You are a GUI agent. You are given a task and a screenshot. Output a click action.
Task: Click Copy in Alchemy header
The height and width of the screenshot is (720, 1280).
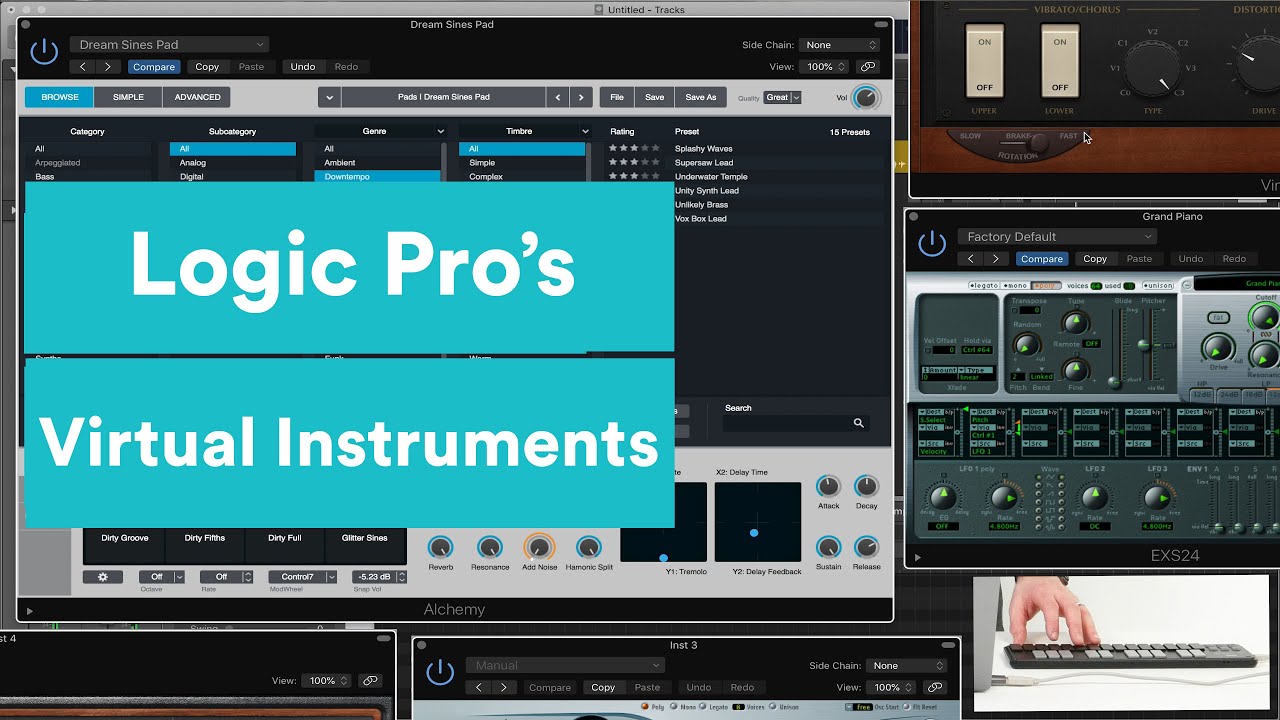point(207,67)
